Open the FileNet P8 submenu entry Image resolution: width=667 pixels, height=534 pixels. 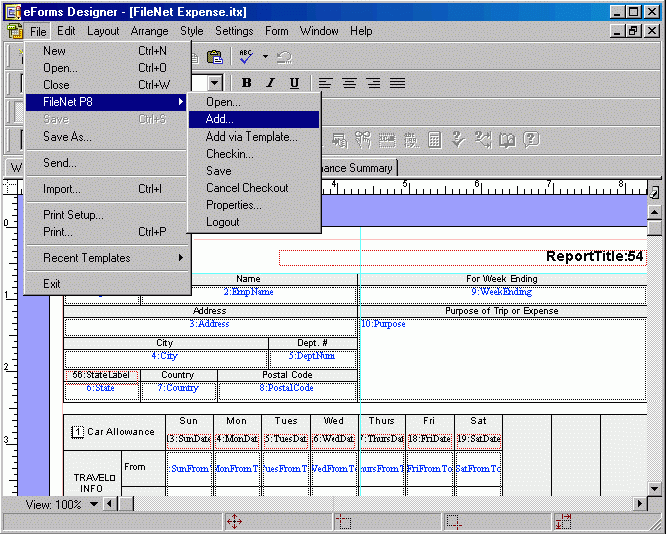click(x=106, y=102)
